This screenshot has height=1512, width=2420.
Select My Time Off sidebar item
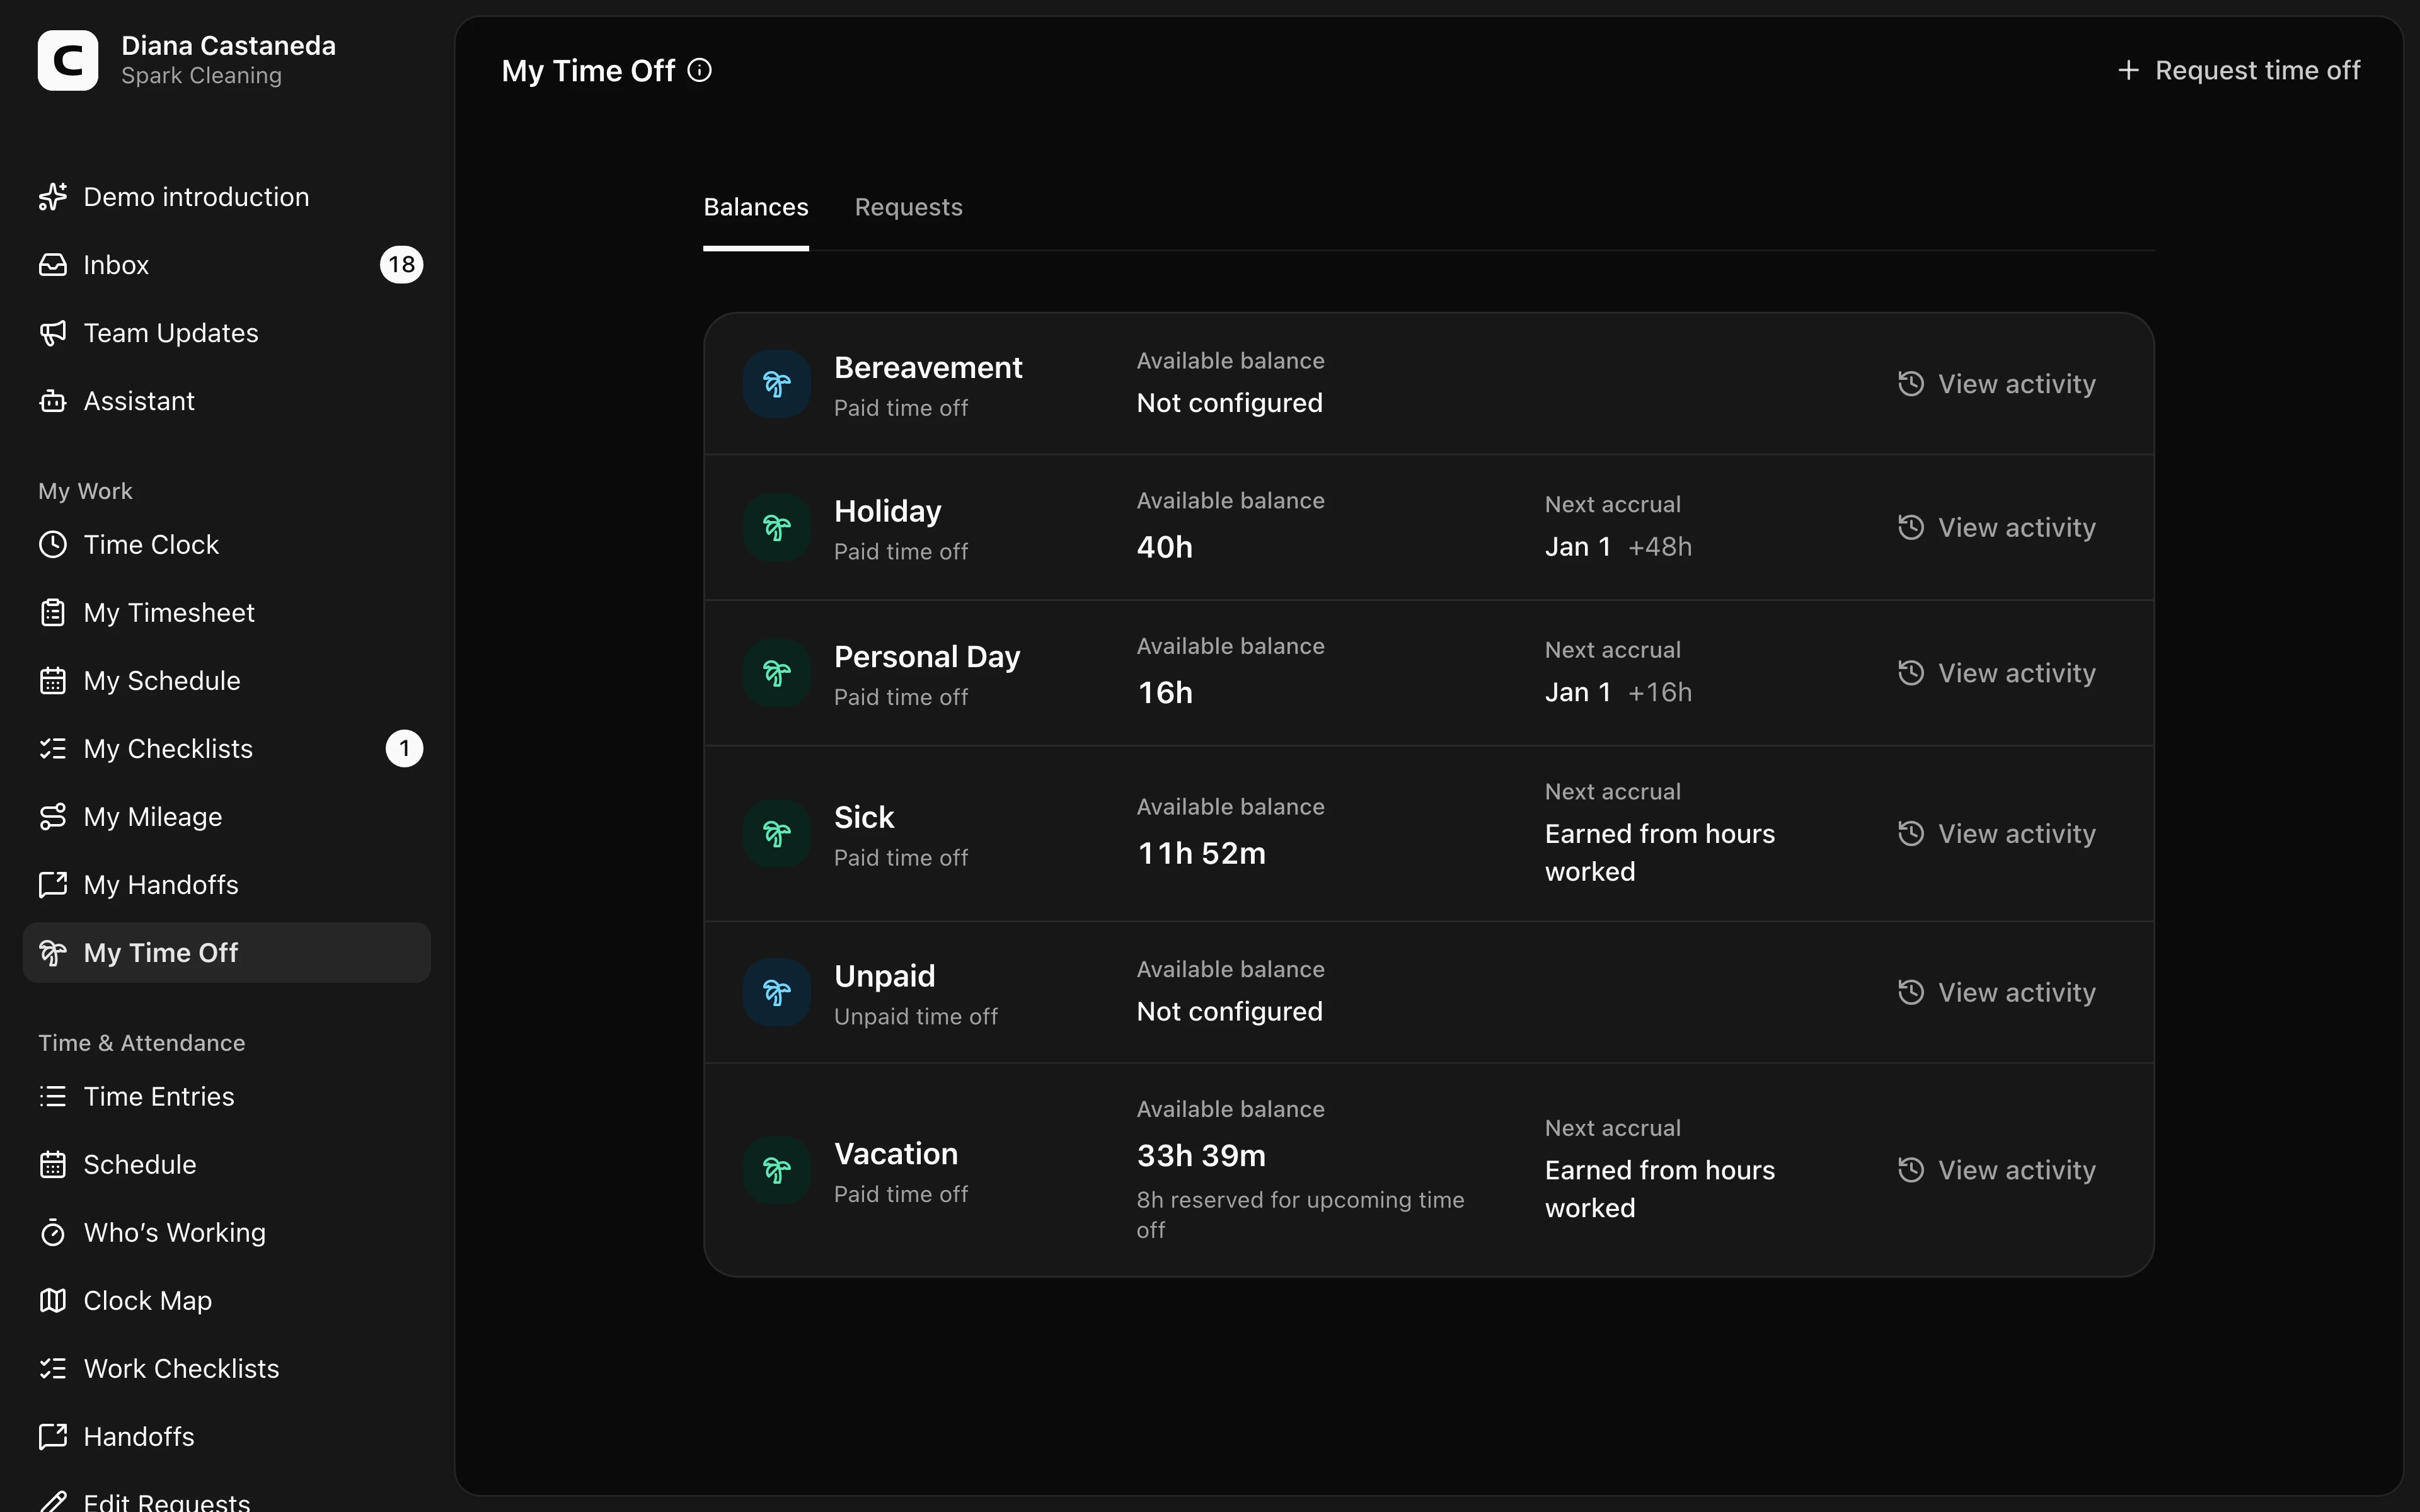pyautogui.click(x=226, y=953)
